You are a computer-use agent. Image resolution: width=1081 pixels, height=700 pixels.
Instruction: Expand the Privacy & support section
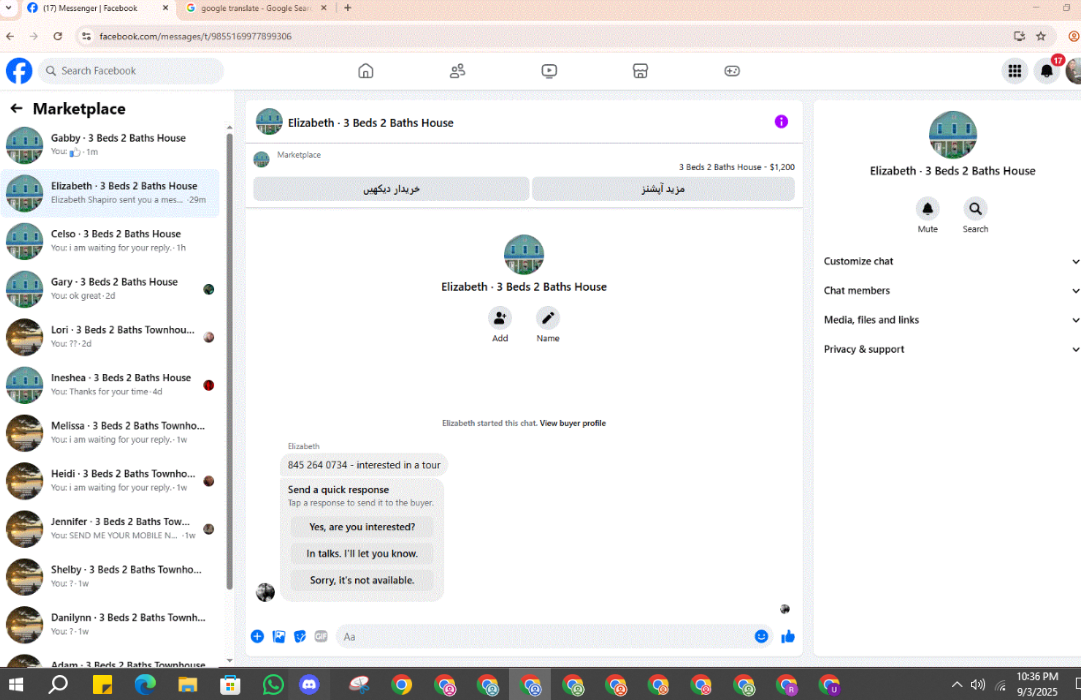tap(951, 349)
